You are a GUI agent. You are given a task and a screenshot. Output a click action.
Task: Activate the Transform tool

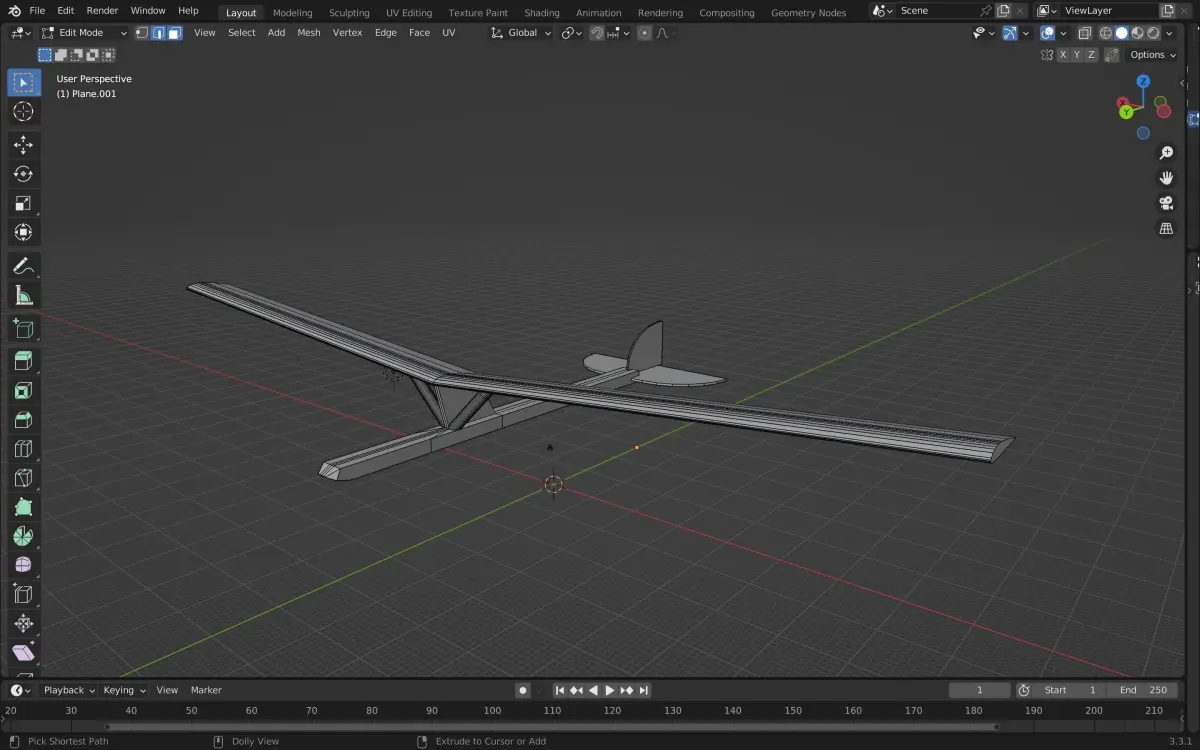24,232
